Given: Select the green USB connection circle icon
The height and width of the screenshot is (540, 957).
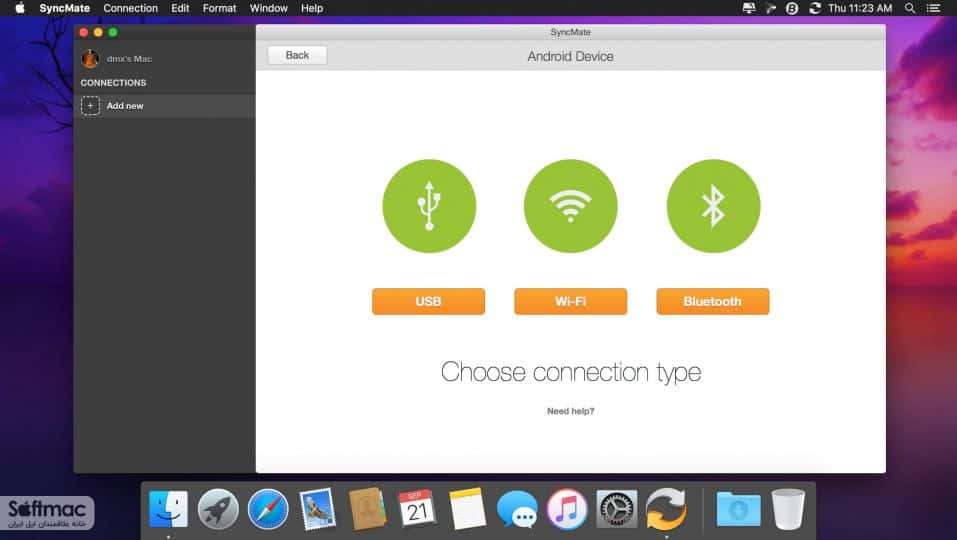Looking at the screenshot, I should tap(429, 206).
